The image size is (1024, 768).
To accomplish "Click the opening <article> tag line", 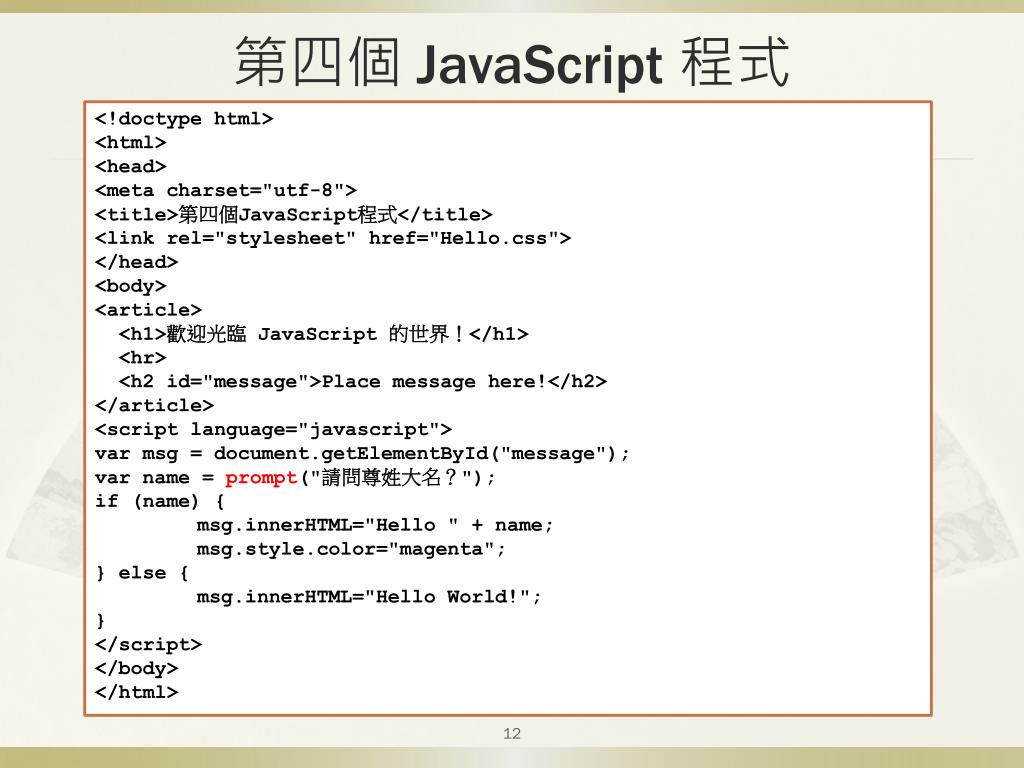I will pos(148,310).
